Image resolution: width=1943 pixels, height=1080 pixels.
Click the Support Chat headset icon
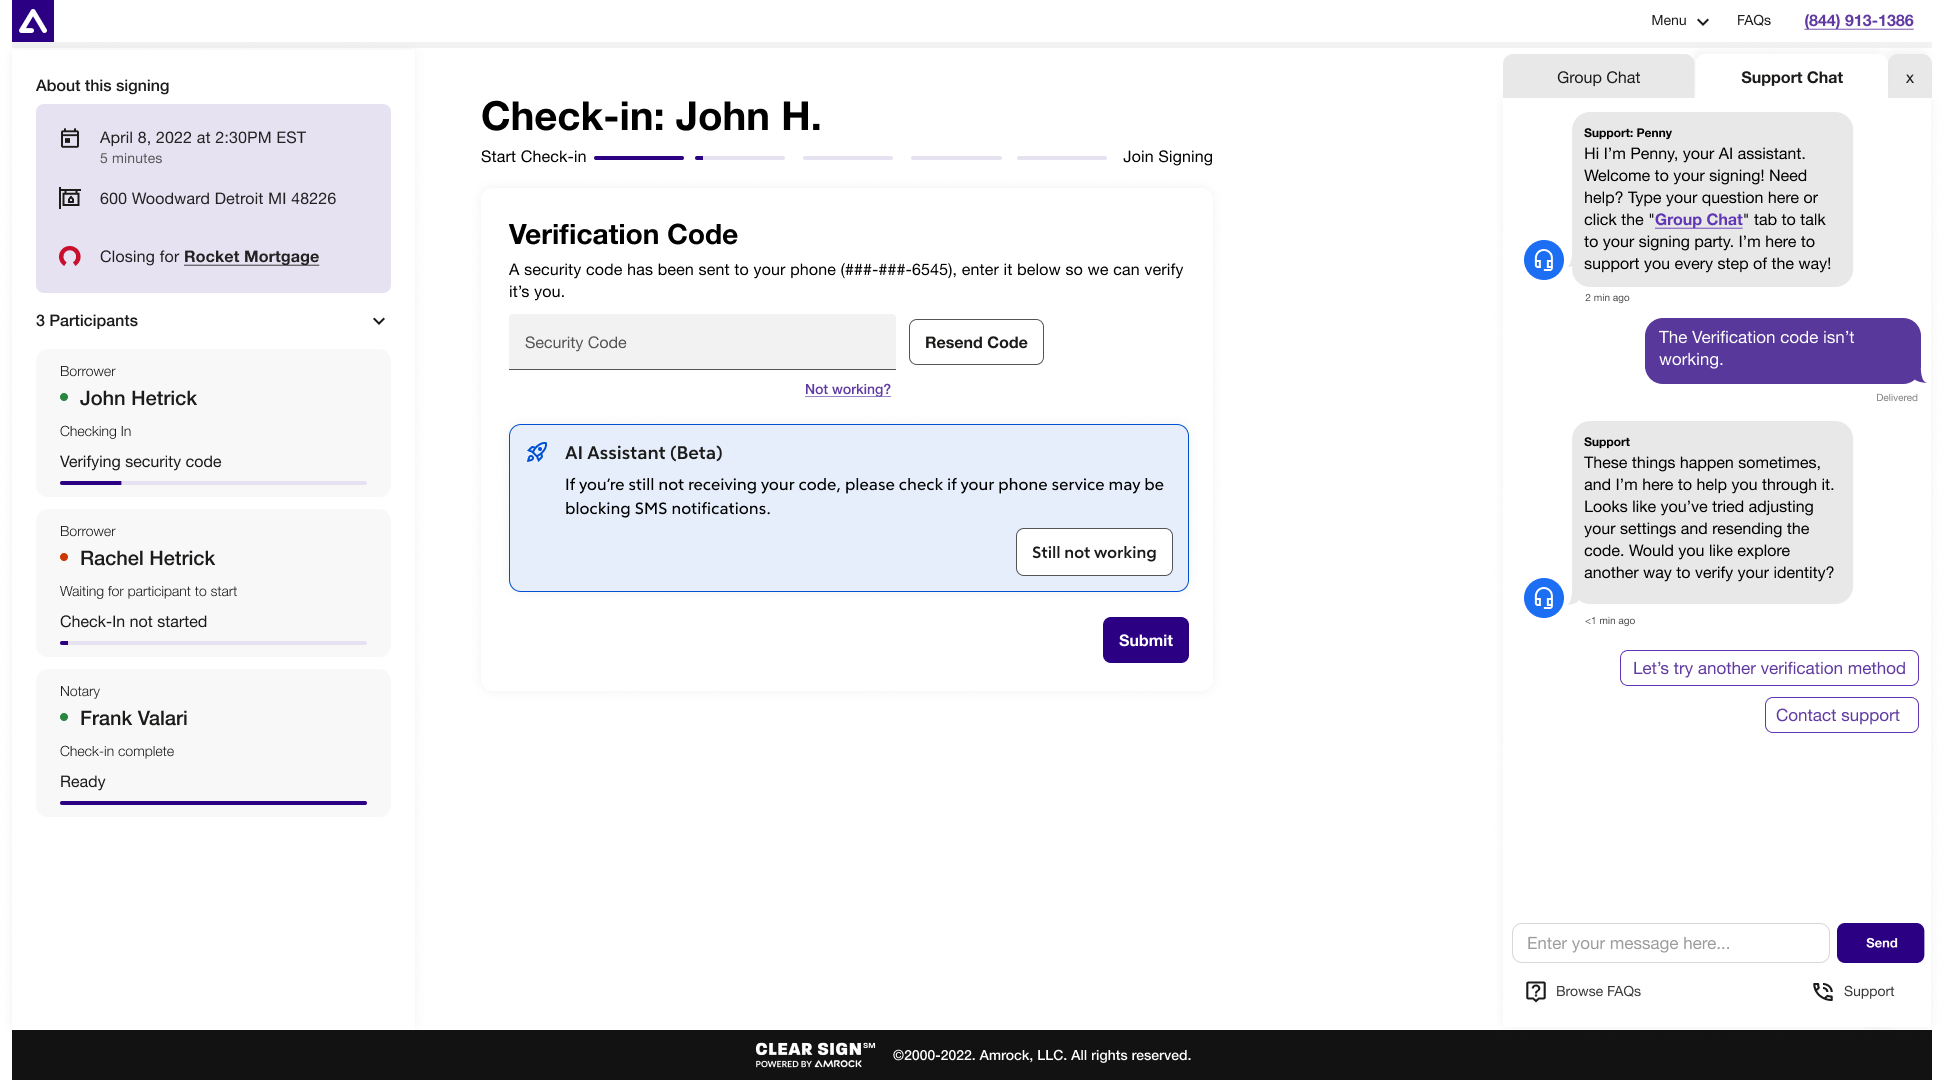pos(1545,261)
